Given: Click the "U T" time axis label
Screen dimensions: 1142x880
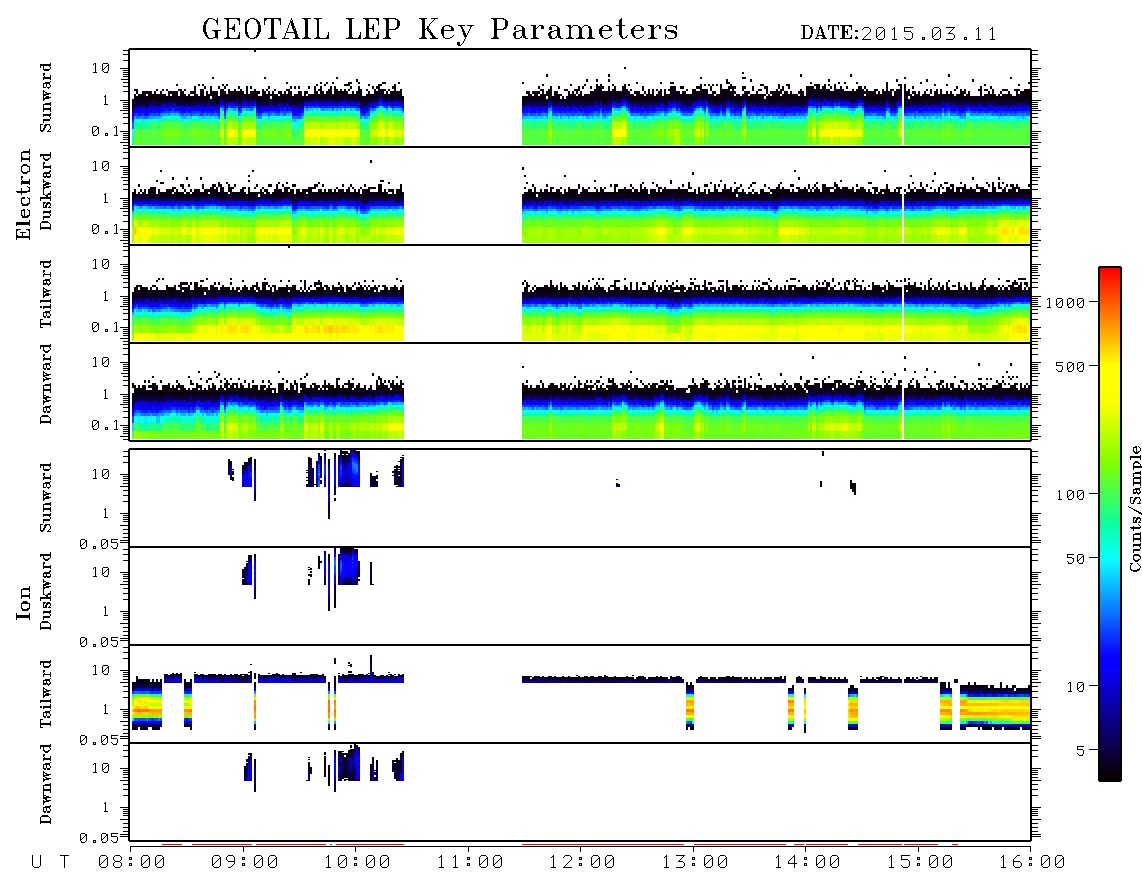Looking at the screenshot, I should point(50,863).
